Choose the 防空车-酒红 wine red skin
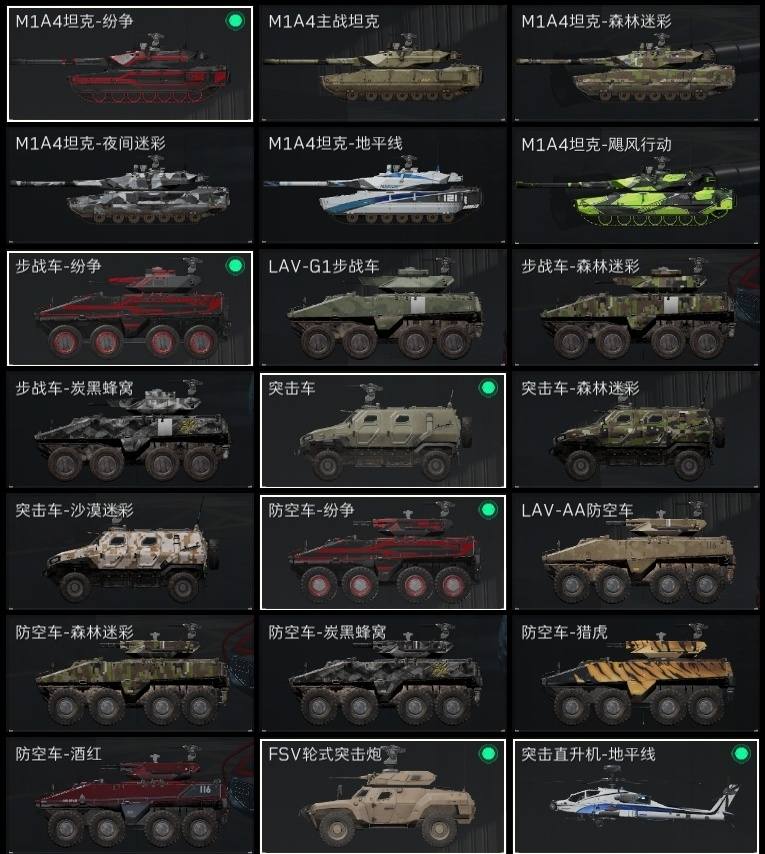This screenshot has height=854, width=765. click(130, 796)
